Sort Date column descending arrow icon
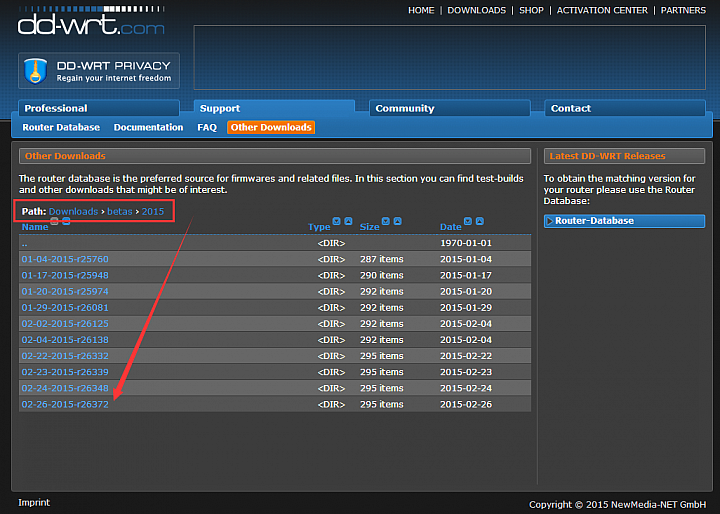The height and width of the screenshot is (514, 720). (x=468, y=221)
